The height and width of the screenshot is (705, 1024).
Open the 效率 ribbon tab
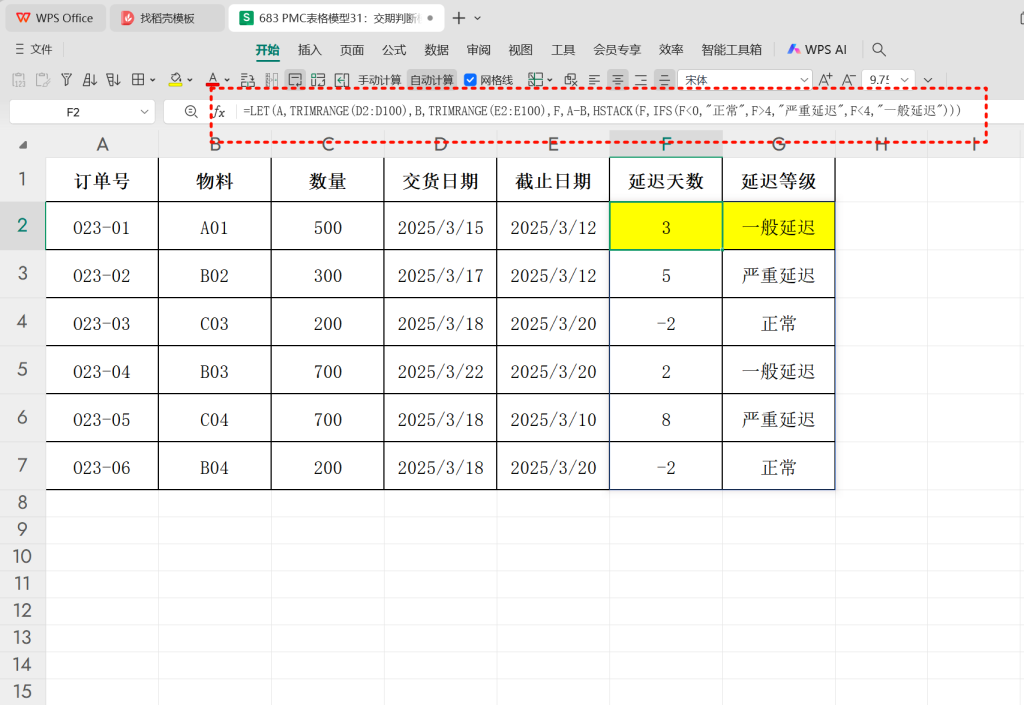(671, 50)
